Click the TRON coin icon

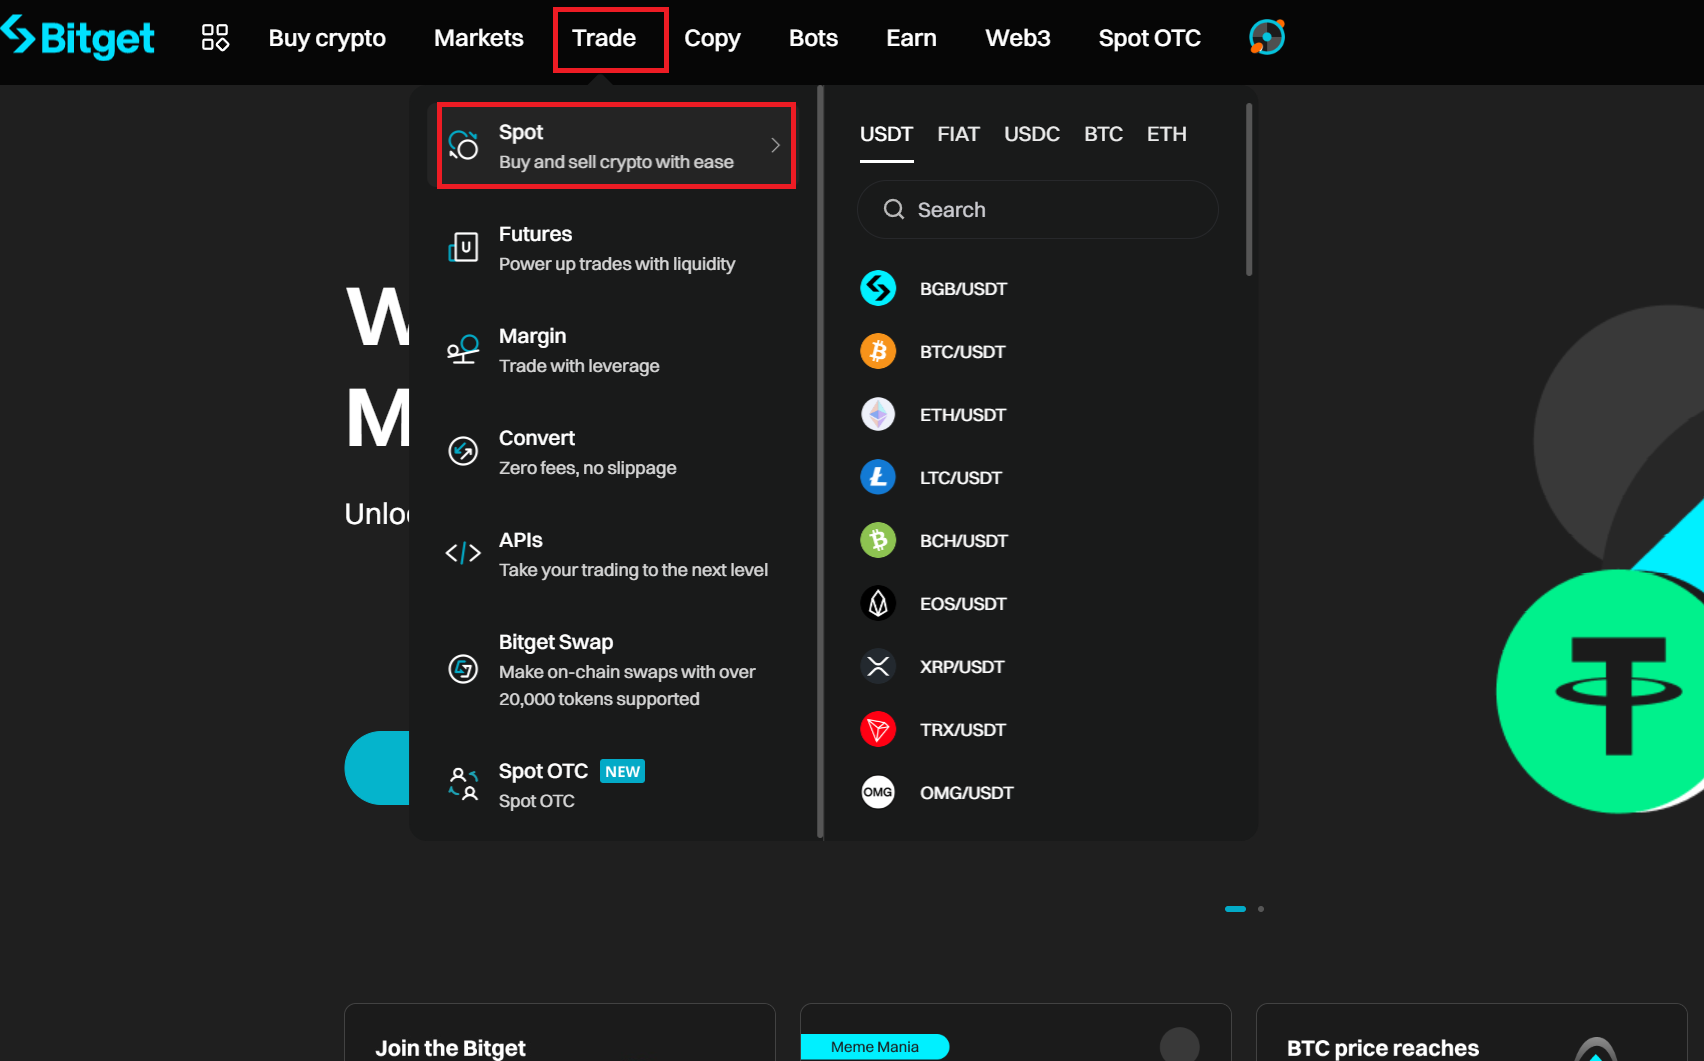tap(878, 729)
